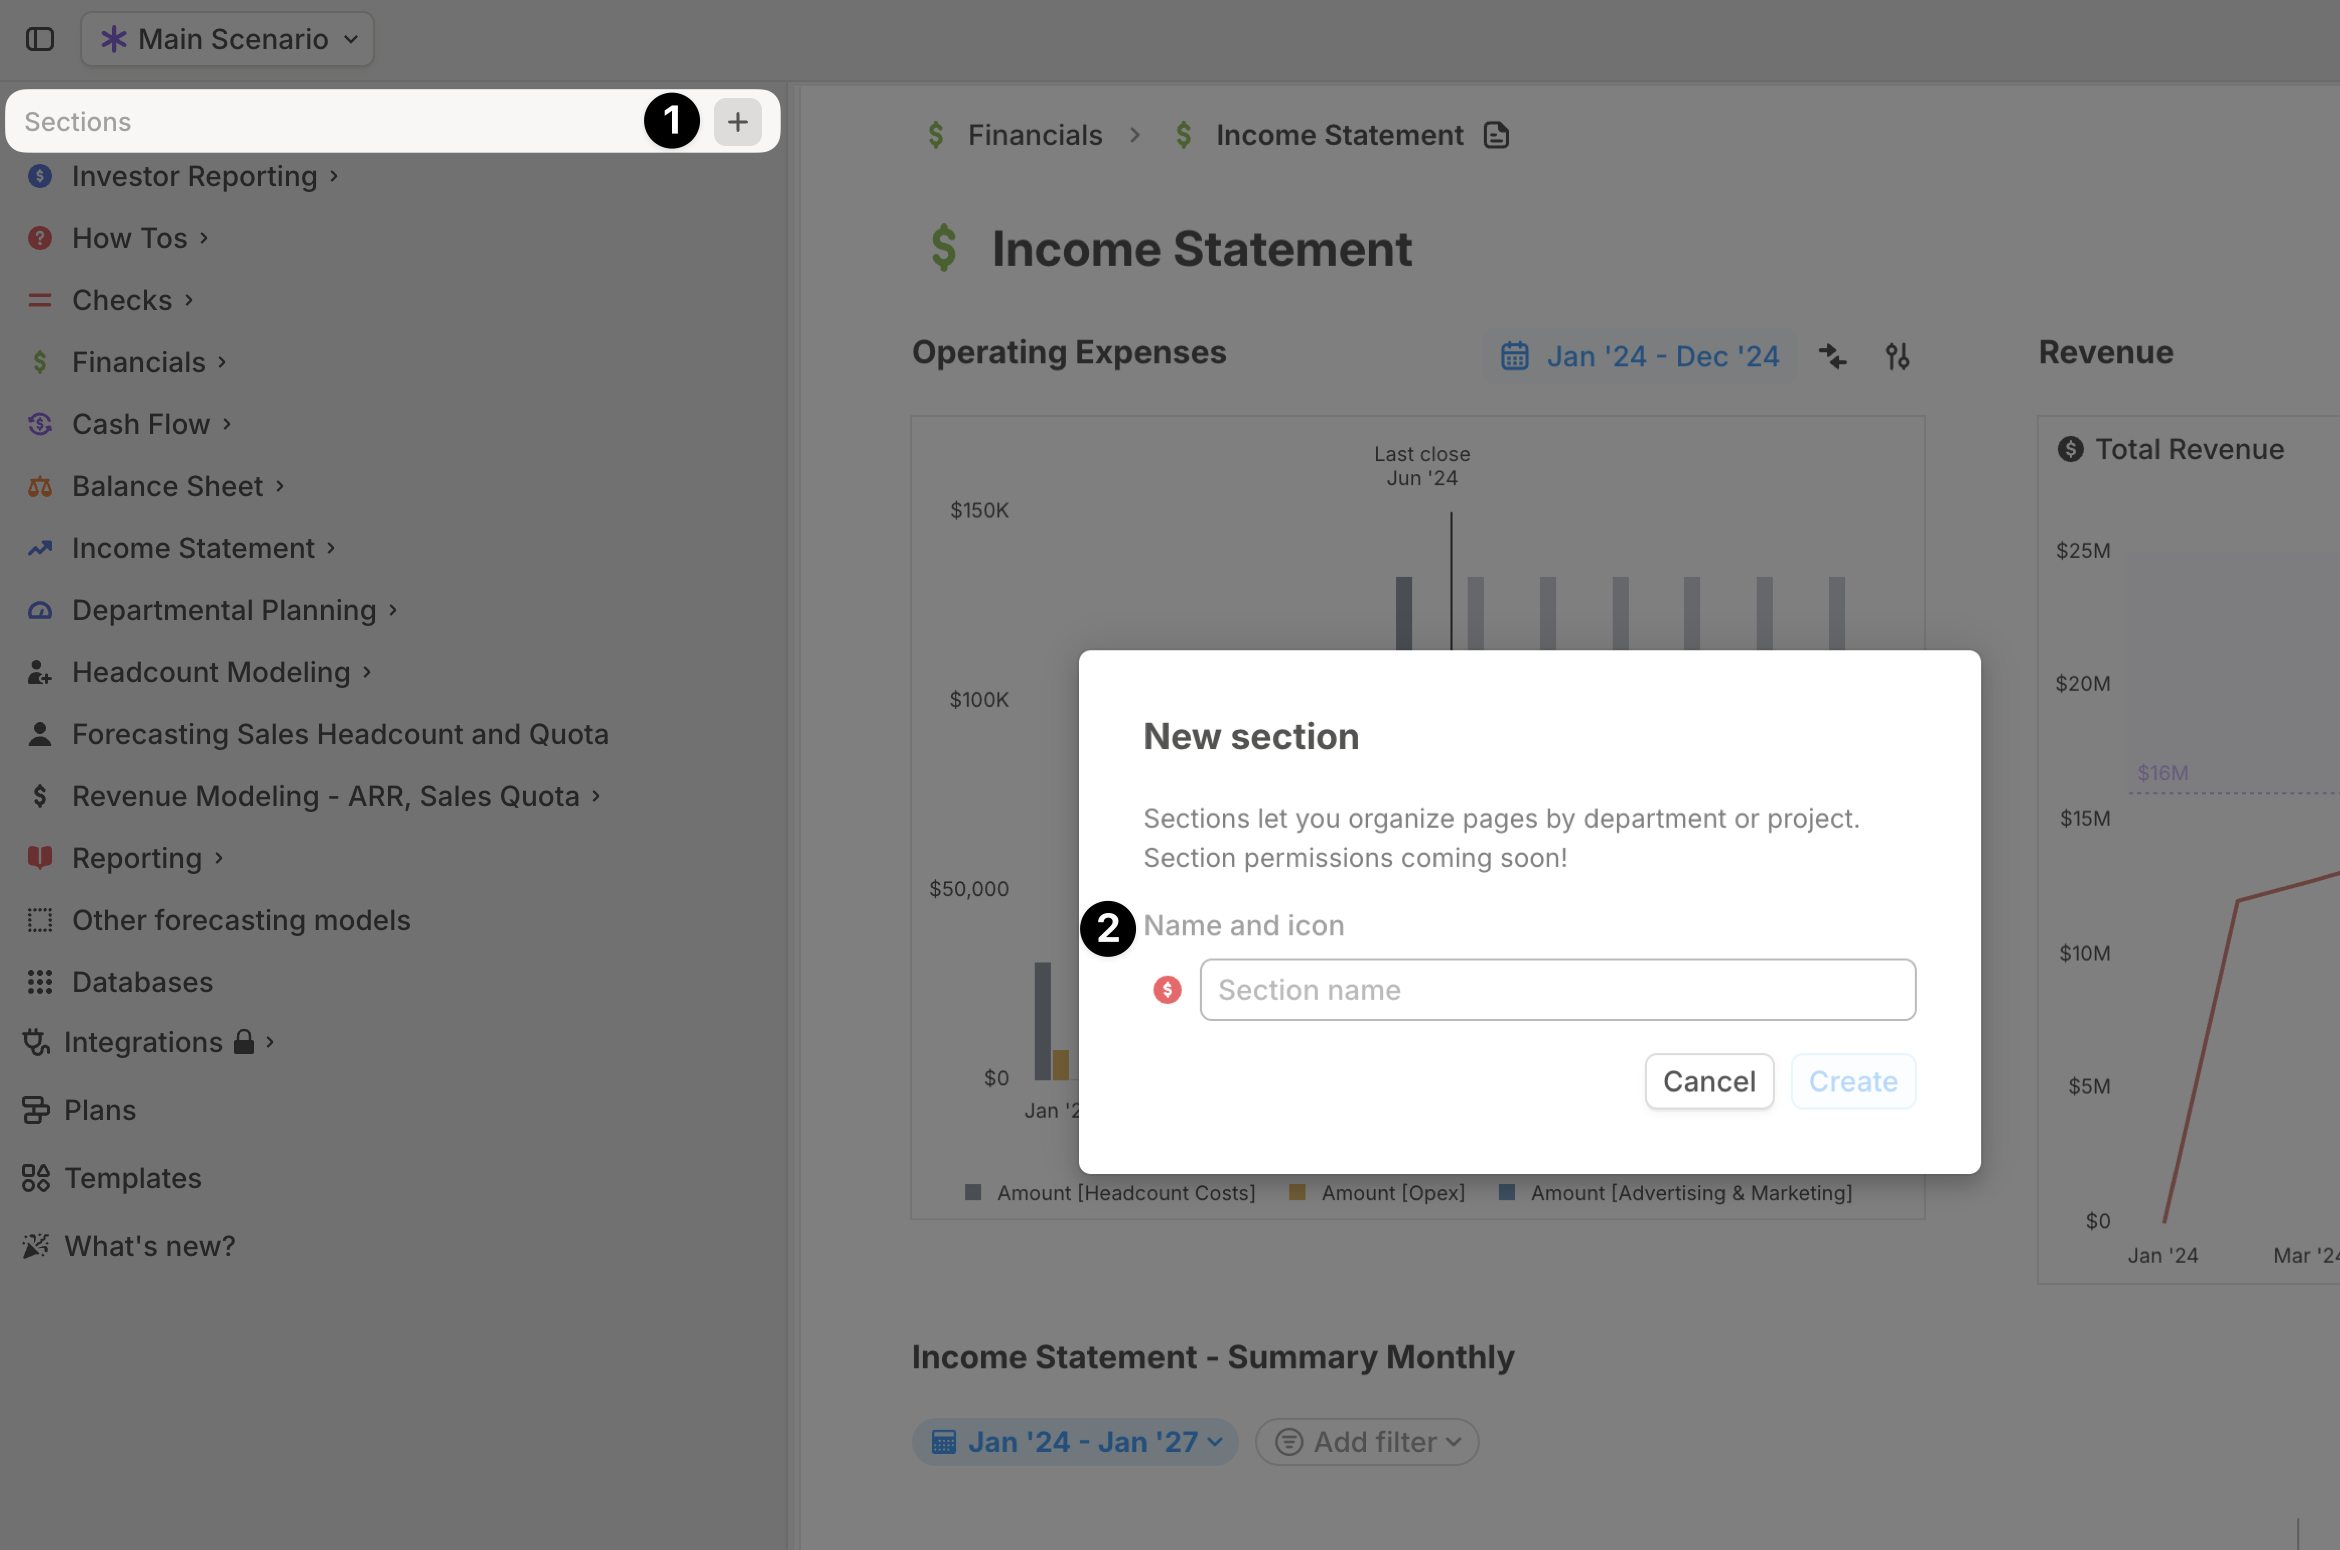This screenshot has width=2340, height=1550.
Task: Click the compare arrows icon
Action: coord(1832,356)
